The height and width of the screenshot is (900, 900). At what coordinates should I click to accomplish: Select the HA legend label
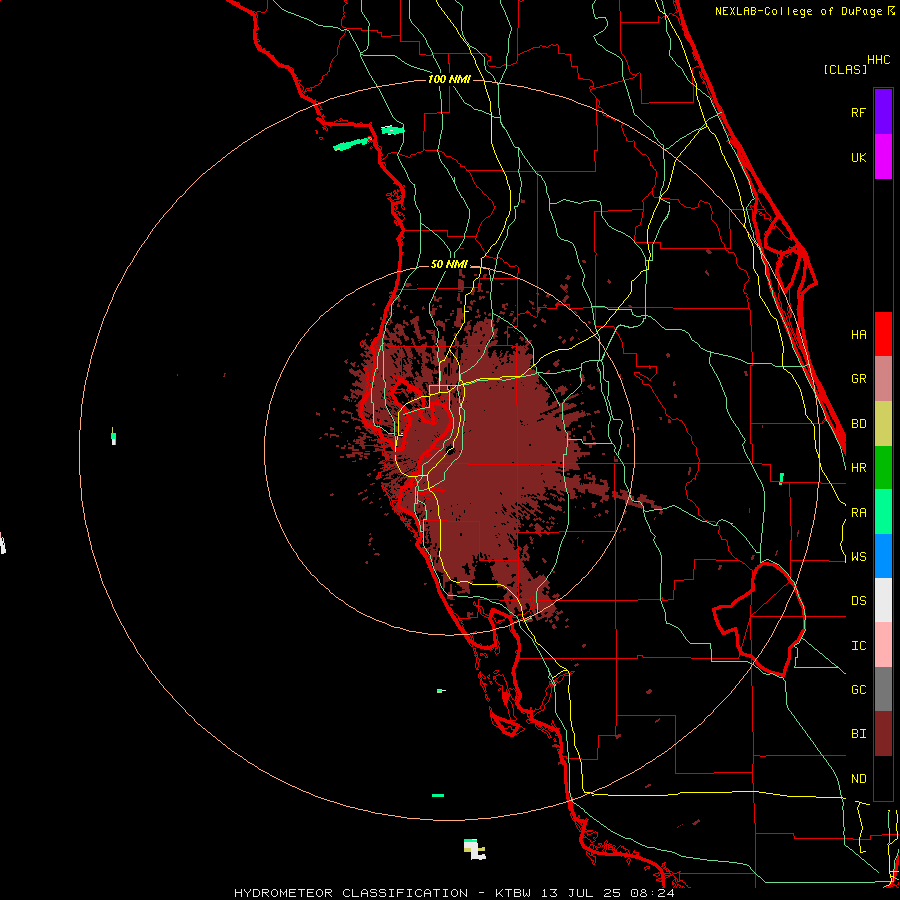click(859, 335)
